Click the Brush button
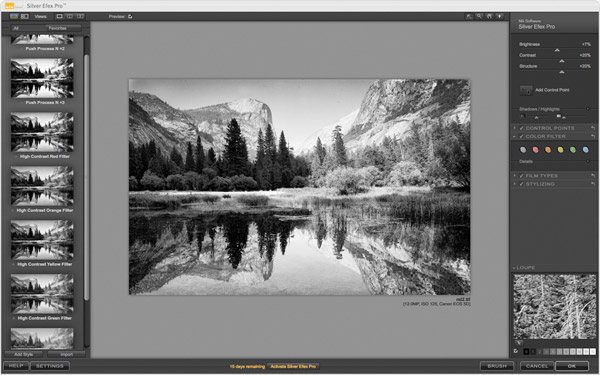This screenshot has width=600, height=375. point(497,366)
